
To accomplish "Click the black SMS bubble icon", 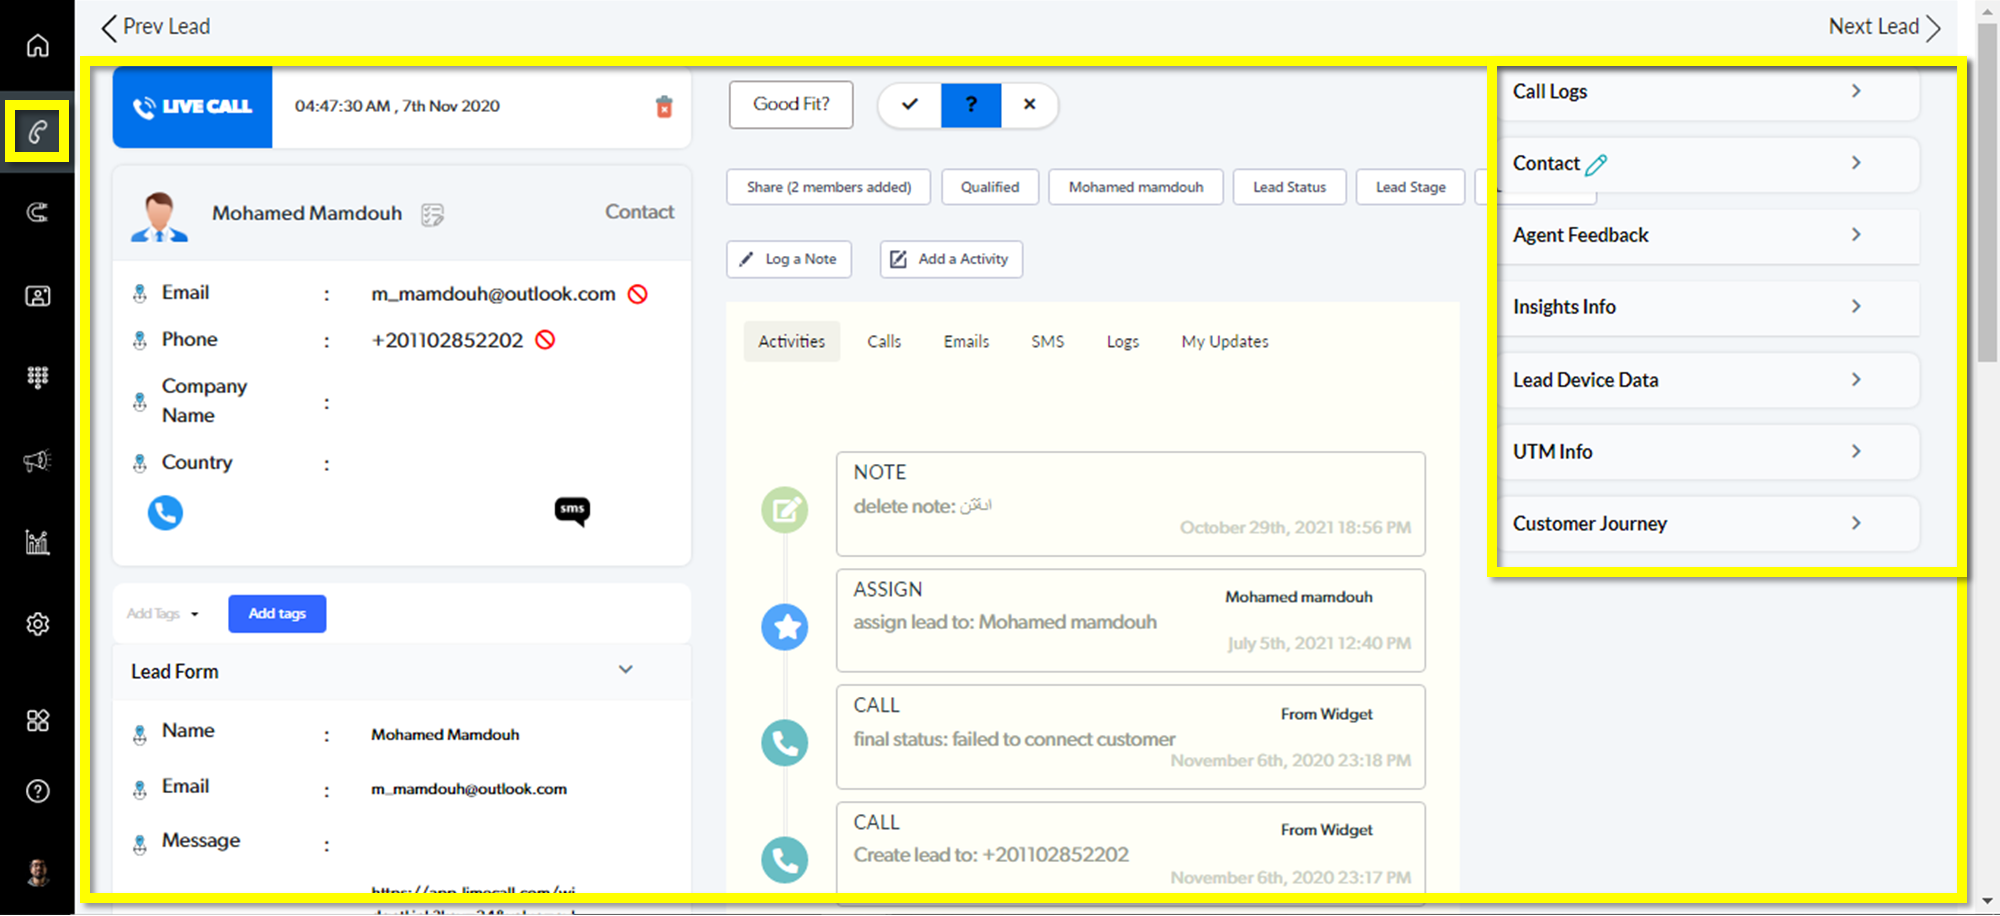I will [572, 511].
